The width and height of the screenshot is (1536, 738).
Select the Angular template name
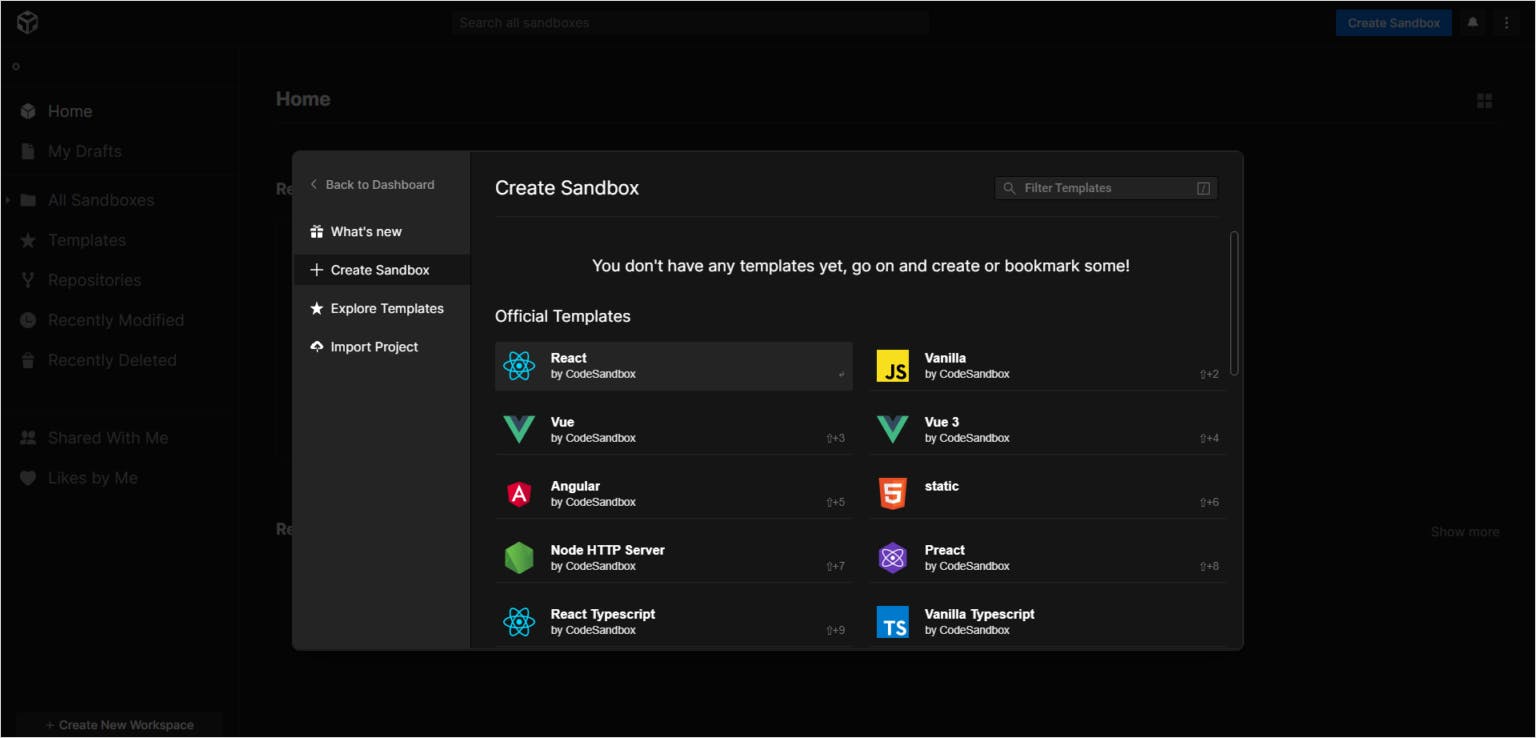(x=575, y=486)
